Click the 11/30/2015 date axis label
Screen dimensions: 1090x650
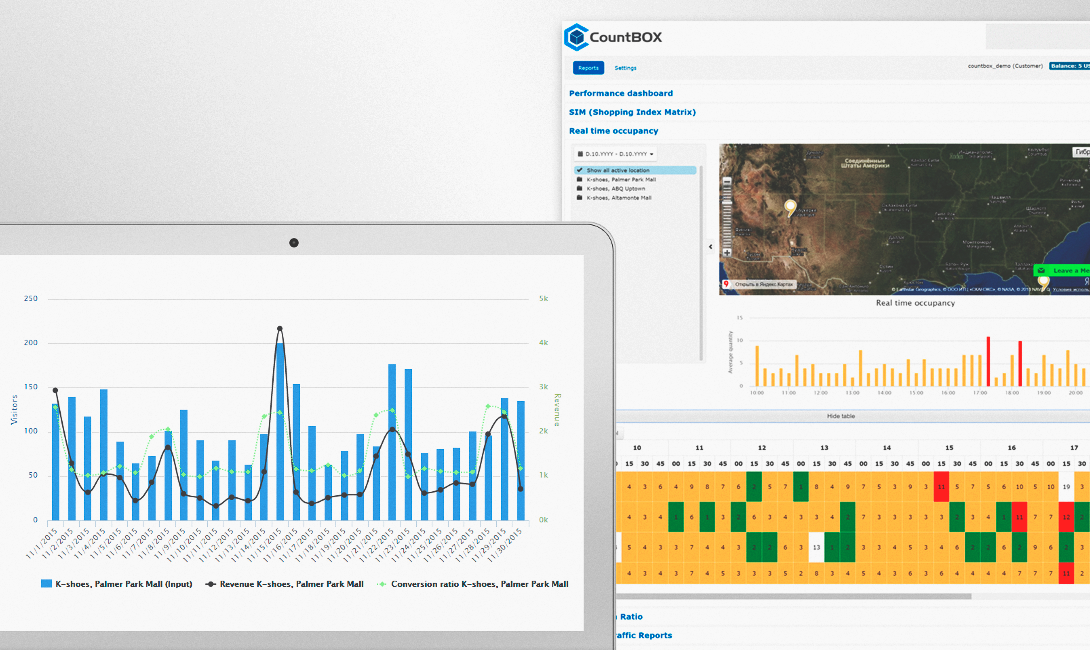click(x=505, y=544)
